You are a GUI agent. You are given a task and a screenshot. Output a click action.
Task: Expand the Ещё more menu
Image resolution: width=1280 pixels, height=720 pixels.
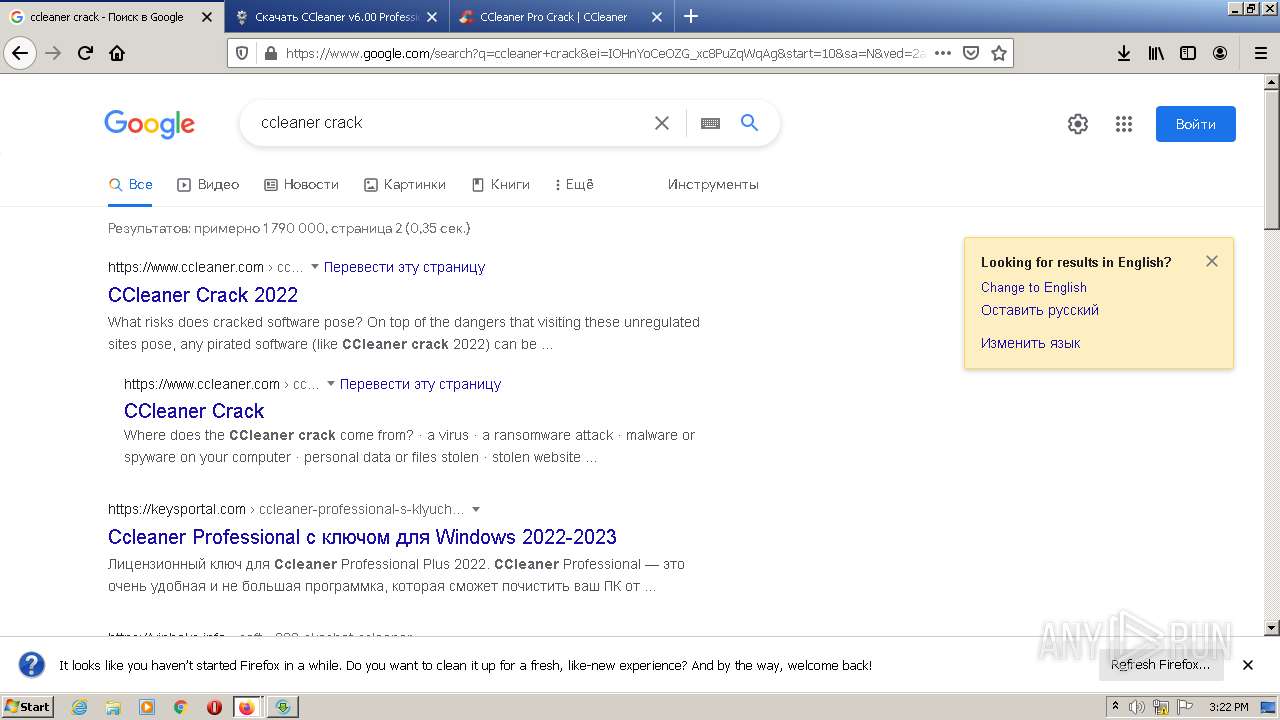[574, 184]
